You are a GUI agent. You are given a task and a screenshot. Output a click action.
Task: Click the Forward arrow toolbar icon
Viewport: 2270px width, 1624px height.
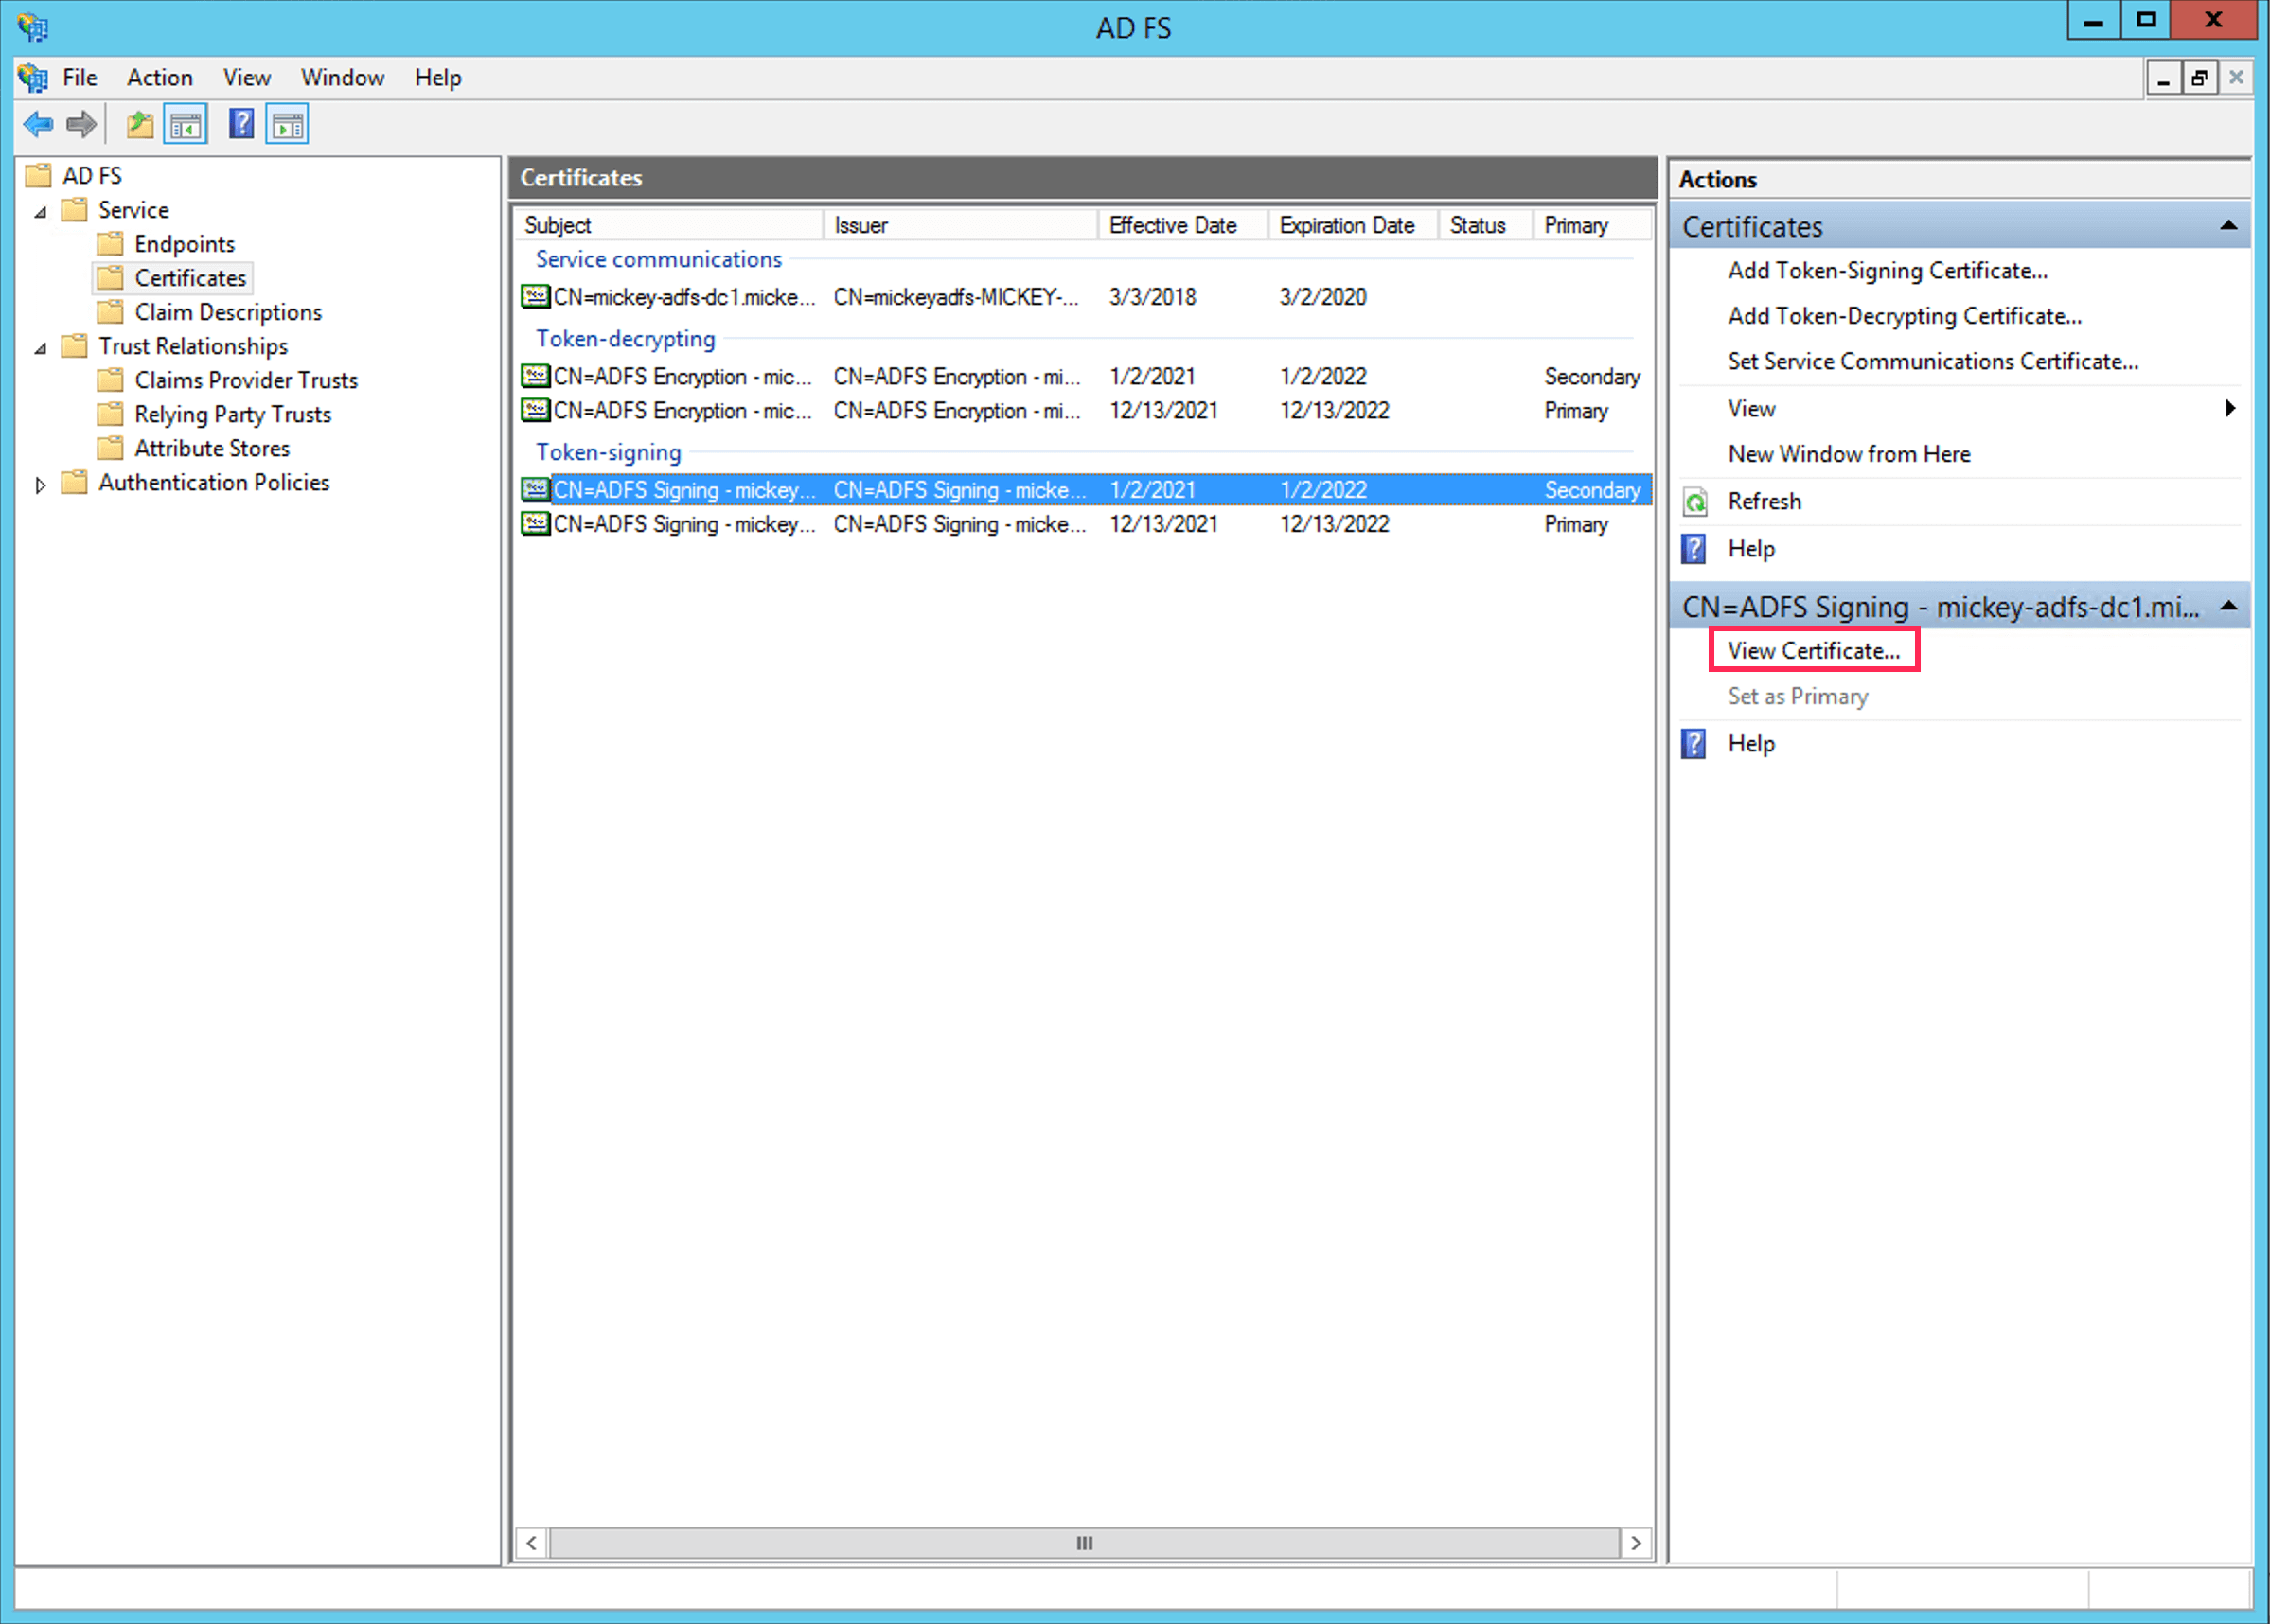pyautogui.click(x=82, y=125)
